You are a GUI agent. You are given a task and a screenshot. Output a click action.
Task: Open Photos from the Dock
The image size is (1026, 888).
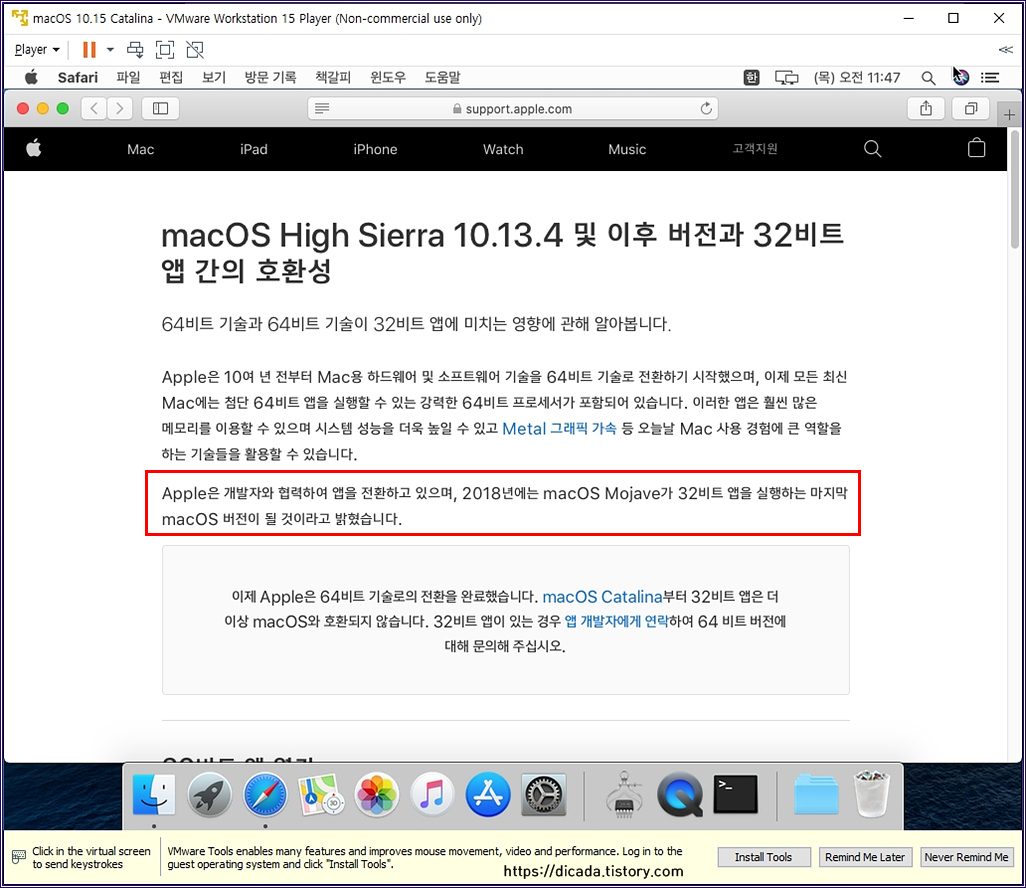click(376, 796)
